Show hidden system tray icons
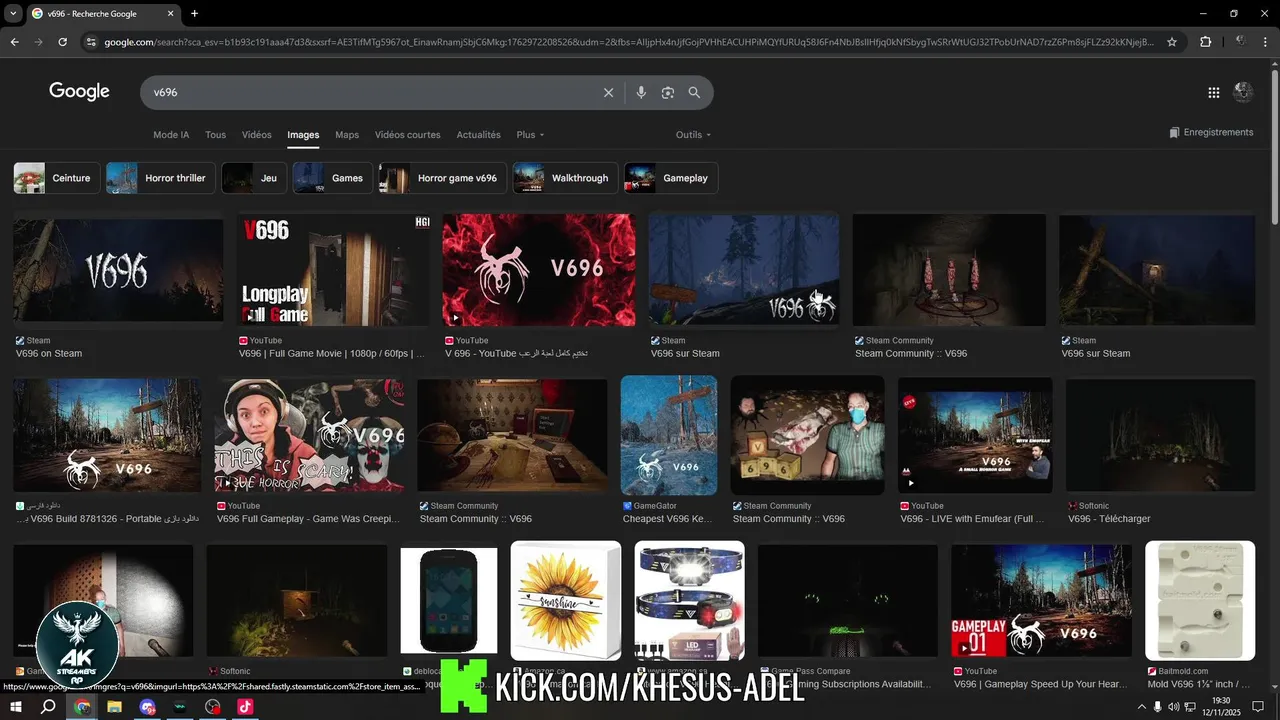 1142,706
